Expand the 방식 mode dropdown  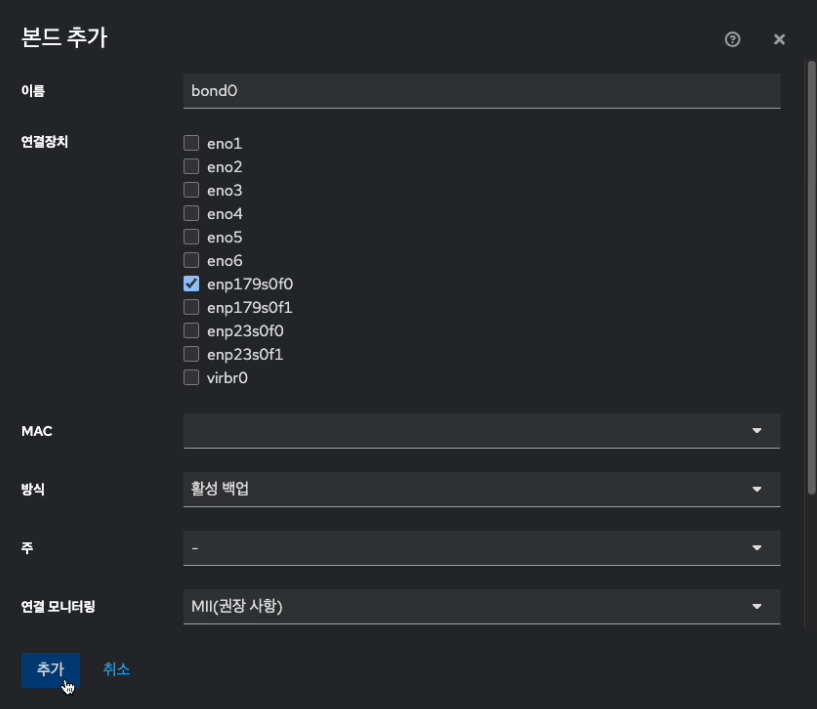pyautogui.click(x=481, y=489)
